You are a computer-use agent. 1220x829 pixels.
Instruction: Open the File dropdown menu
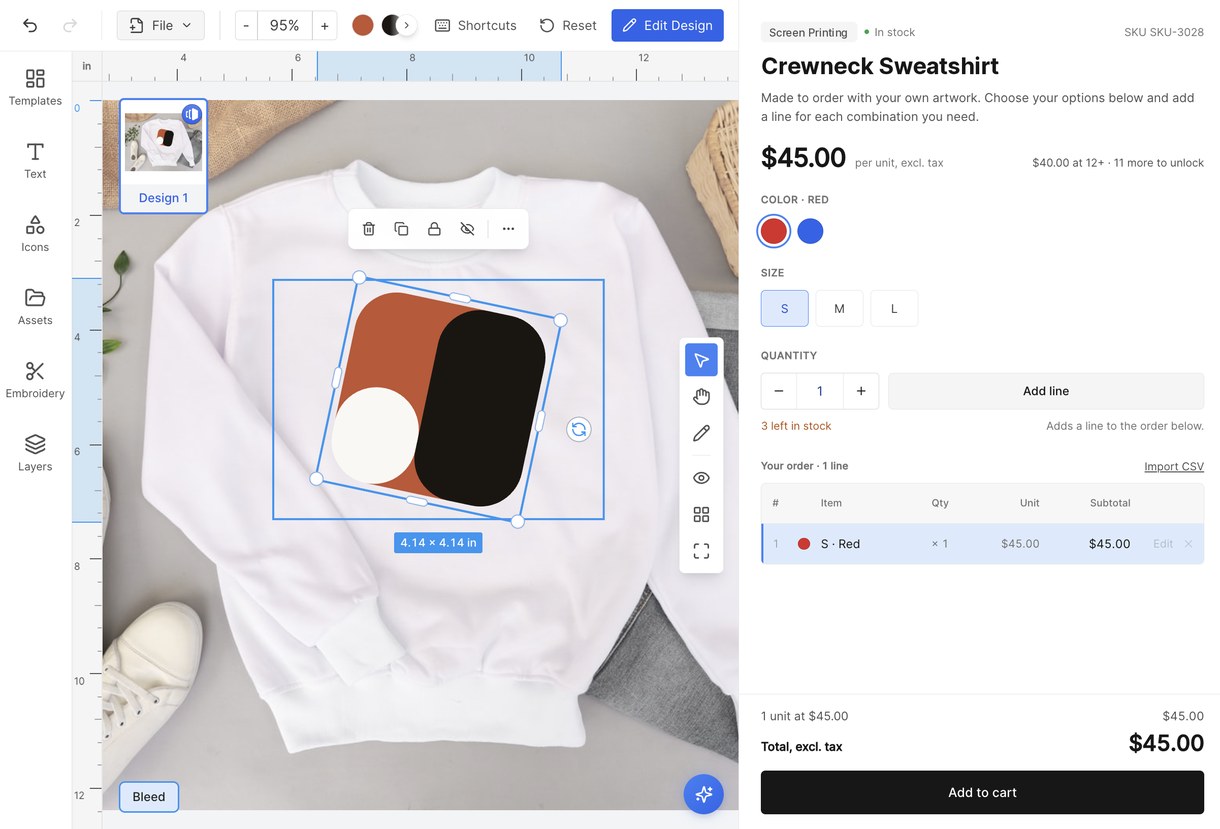pos(161,25)
